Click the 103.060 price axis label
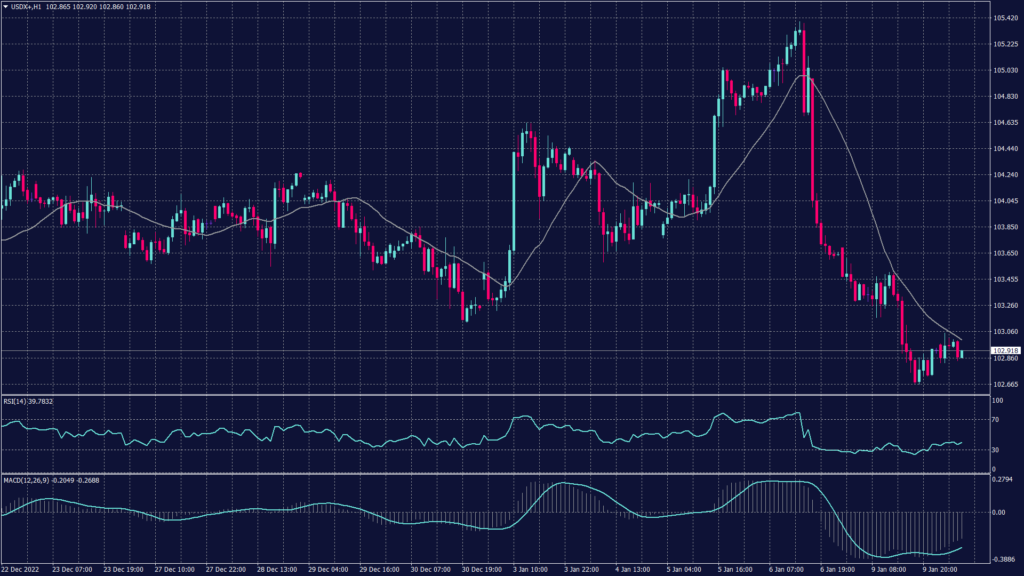The width and height of the screenshot is (1024, 576). click(1004, 332)
